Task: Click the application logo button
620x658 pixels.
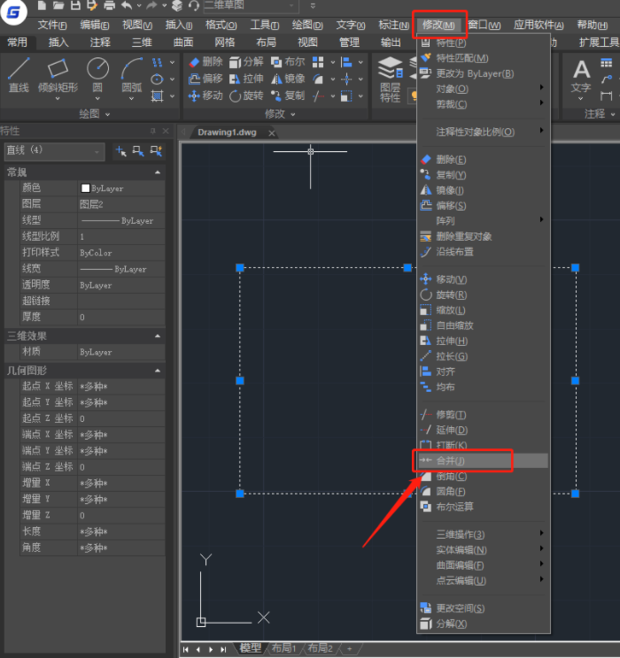Action: click(x=13, y=12)
